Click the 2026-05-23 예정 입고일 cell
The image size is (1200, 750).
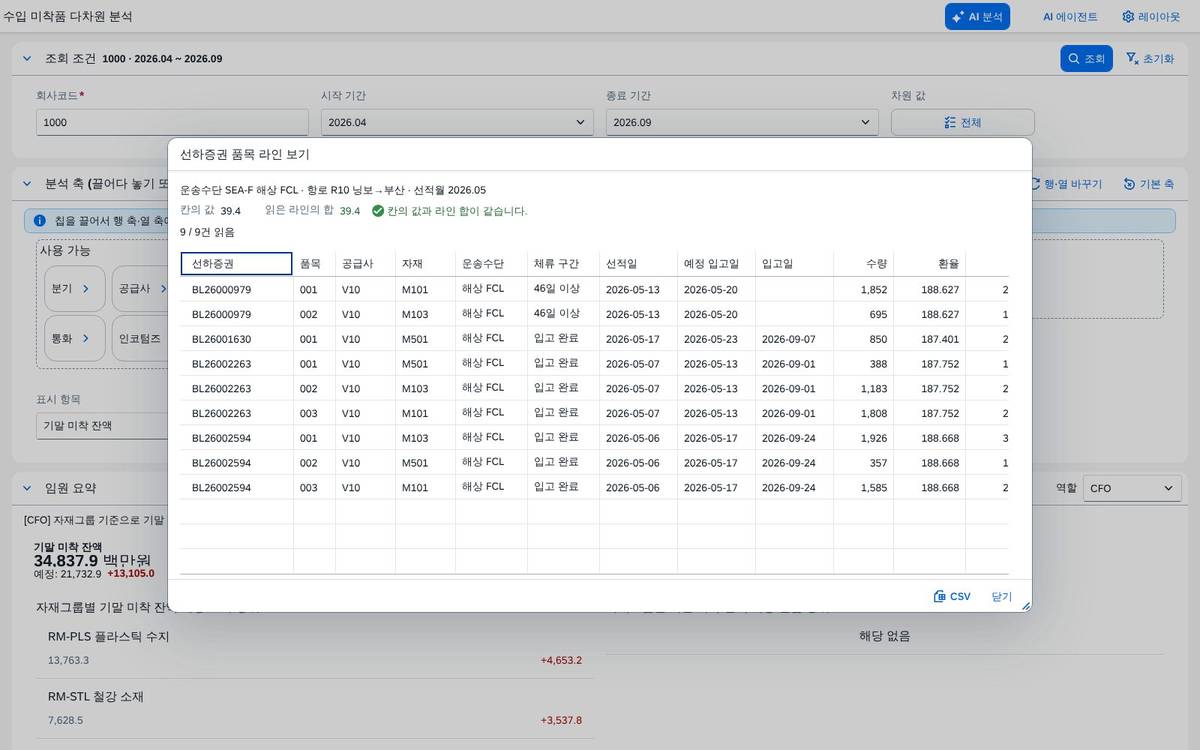[717, 339]
